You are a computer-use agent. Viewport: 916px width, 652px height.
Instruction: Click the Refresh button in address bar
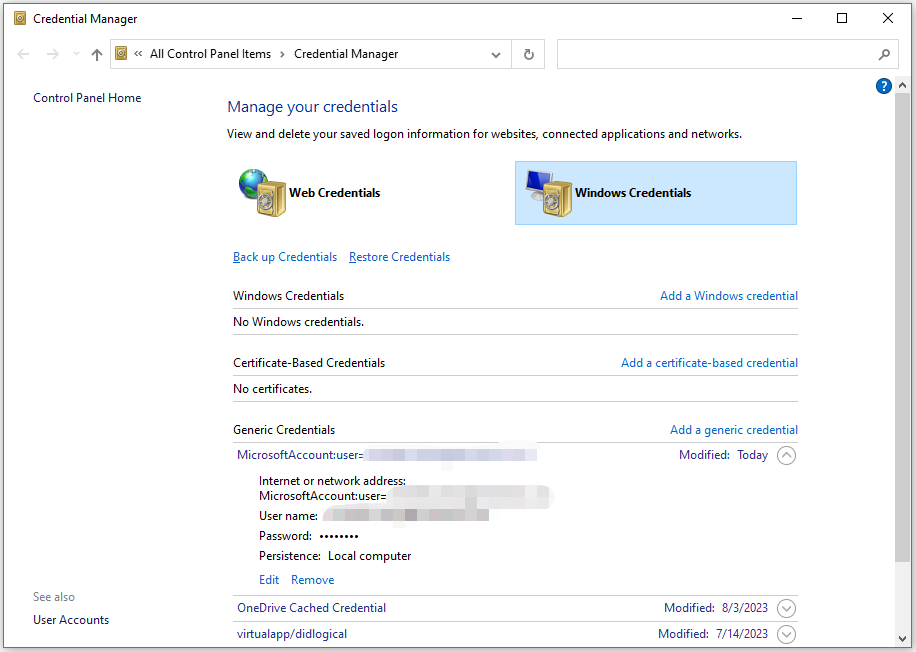pos(528,54)
